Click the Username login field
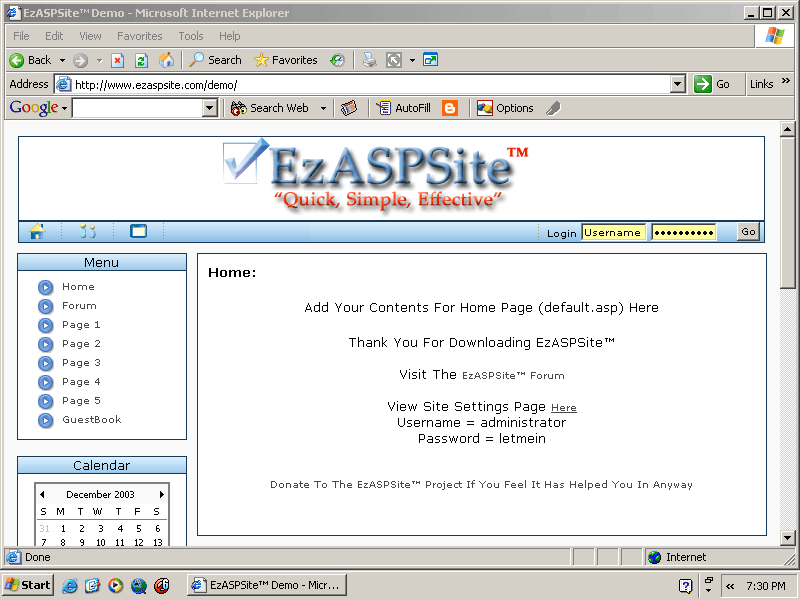Screen dimensions: 800x600 613,233
